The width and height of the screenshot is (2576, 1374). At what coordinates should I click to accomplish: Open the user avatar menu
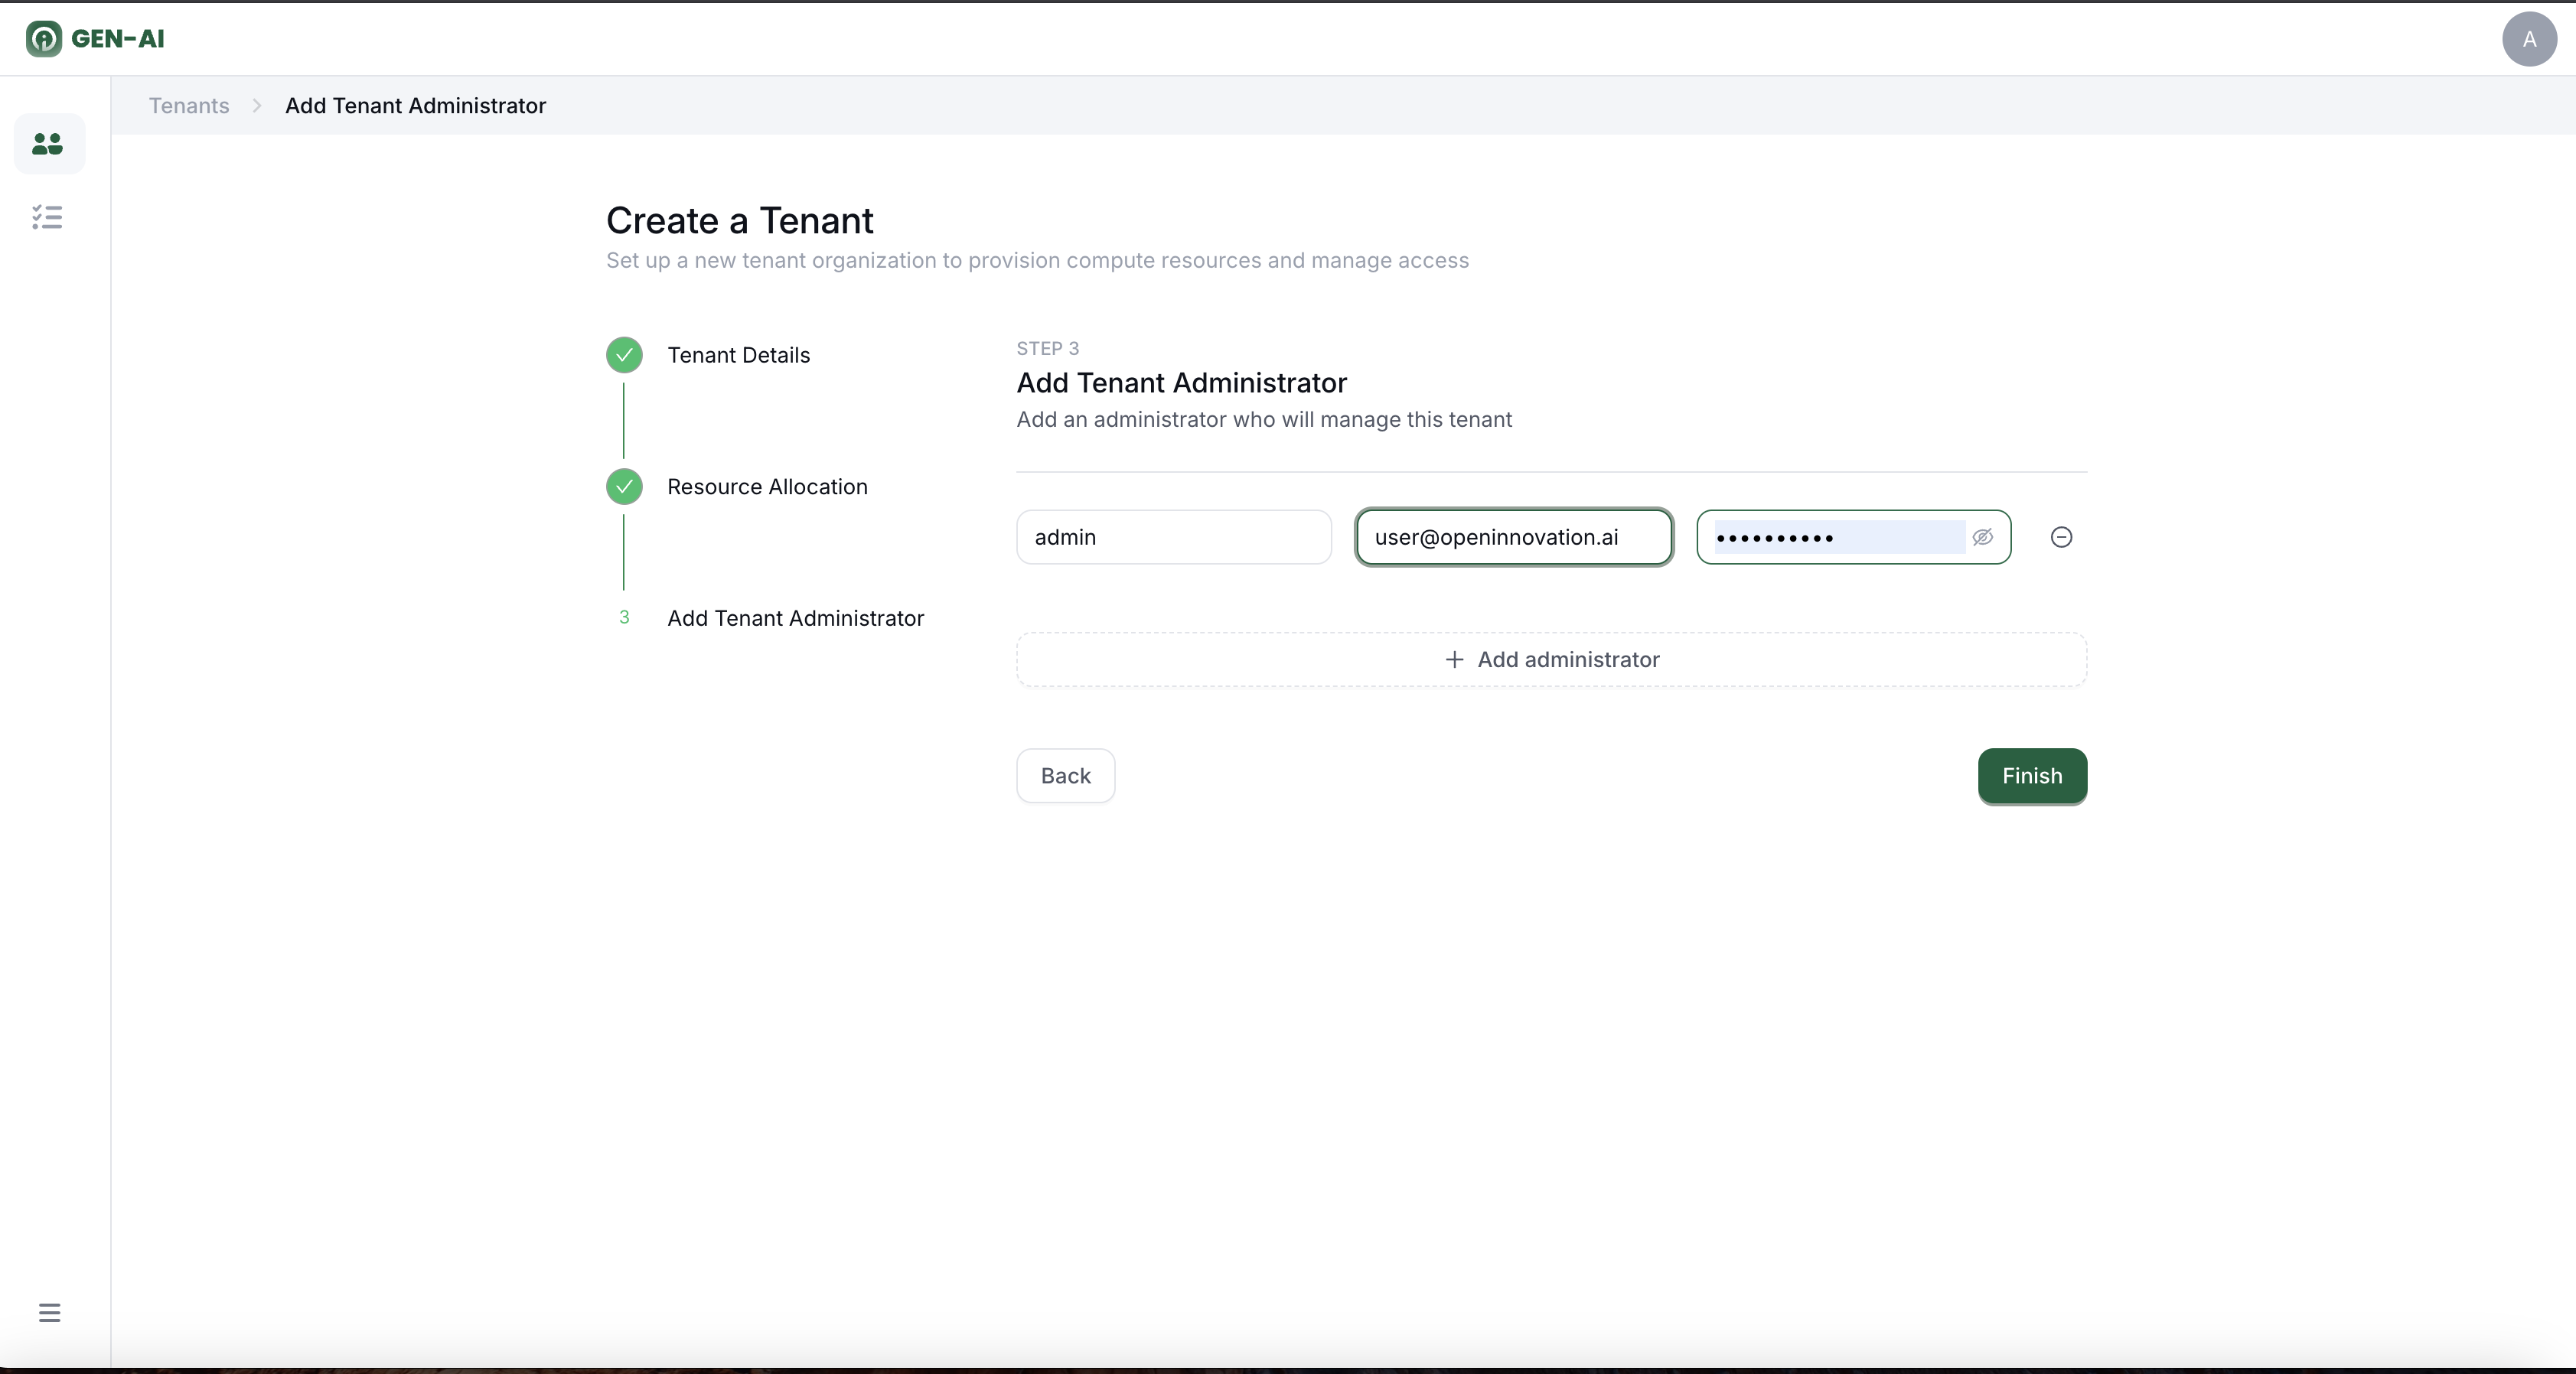pyautogui.click(x=2528, y=39)
